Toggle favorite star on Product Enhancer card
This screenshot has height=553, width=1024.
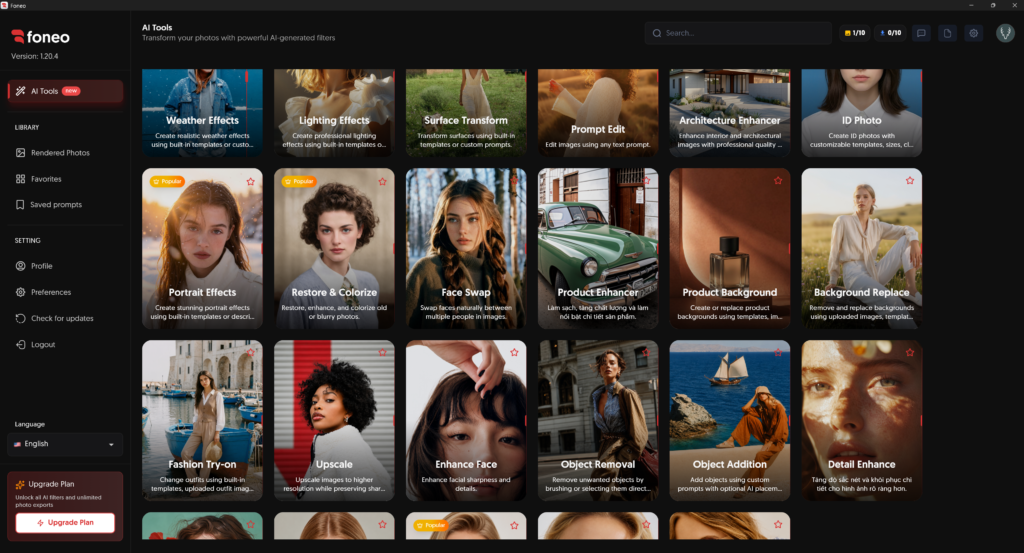tap(647, 181)
